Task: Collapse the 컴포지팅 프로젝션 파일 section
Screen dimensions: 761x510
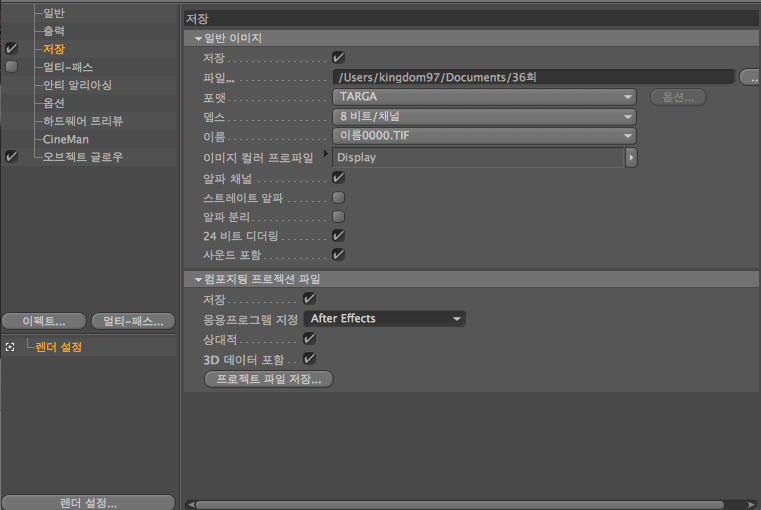Action: pyautogui.click(x=198, y=278)
